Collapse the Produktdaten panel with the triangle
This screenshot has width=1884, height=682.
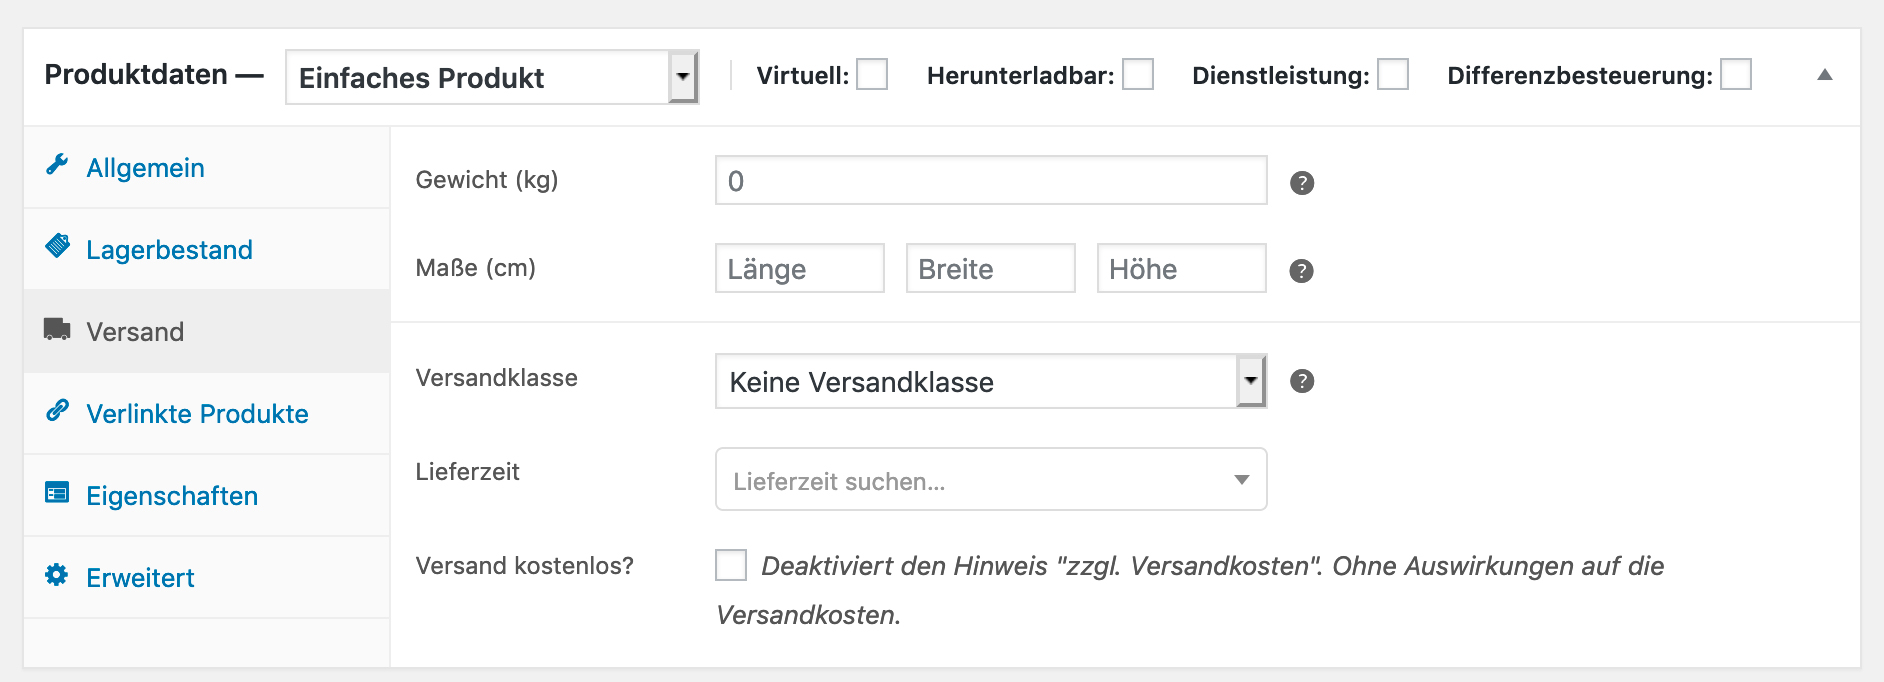[x=1825, y=75]
